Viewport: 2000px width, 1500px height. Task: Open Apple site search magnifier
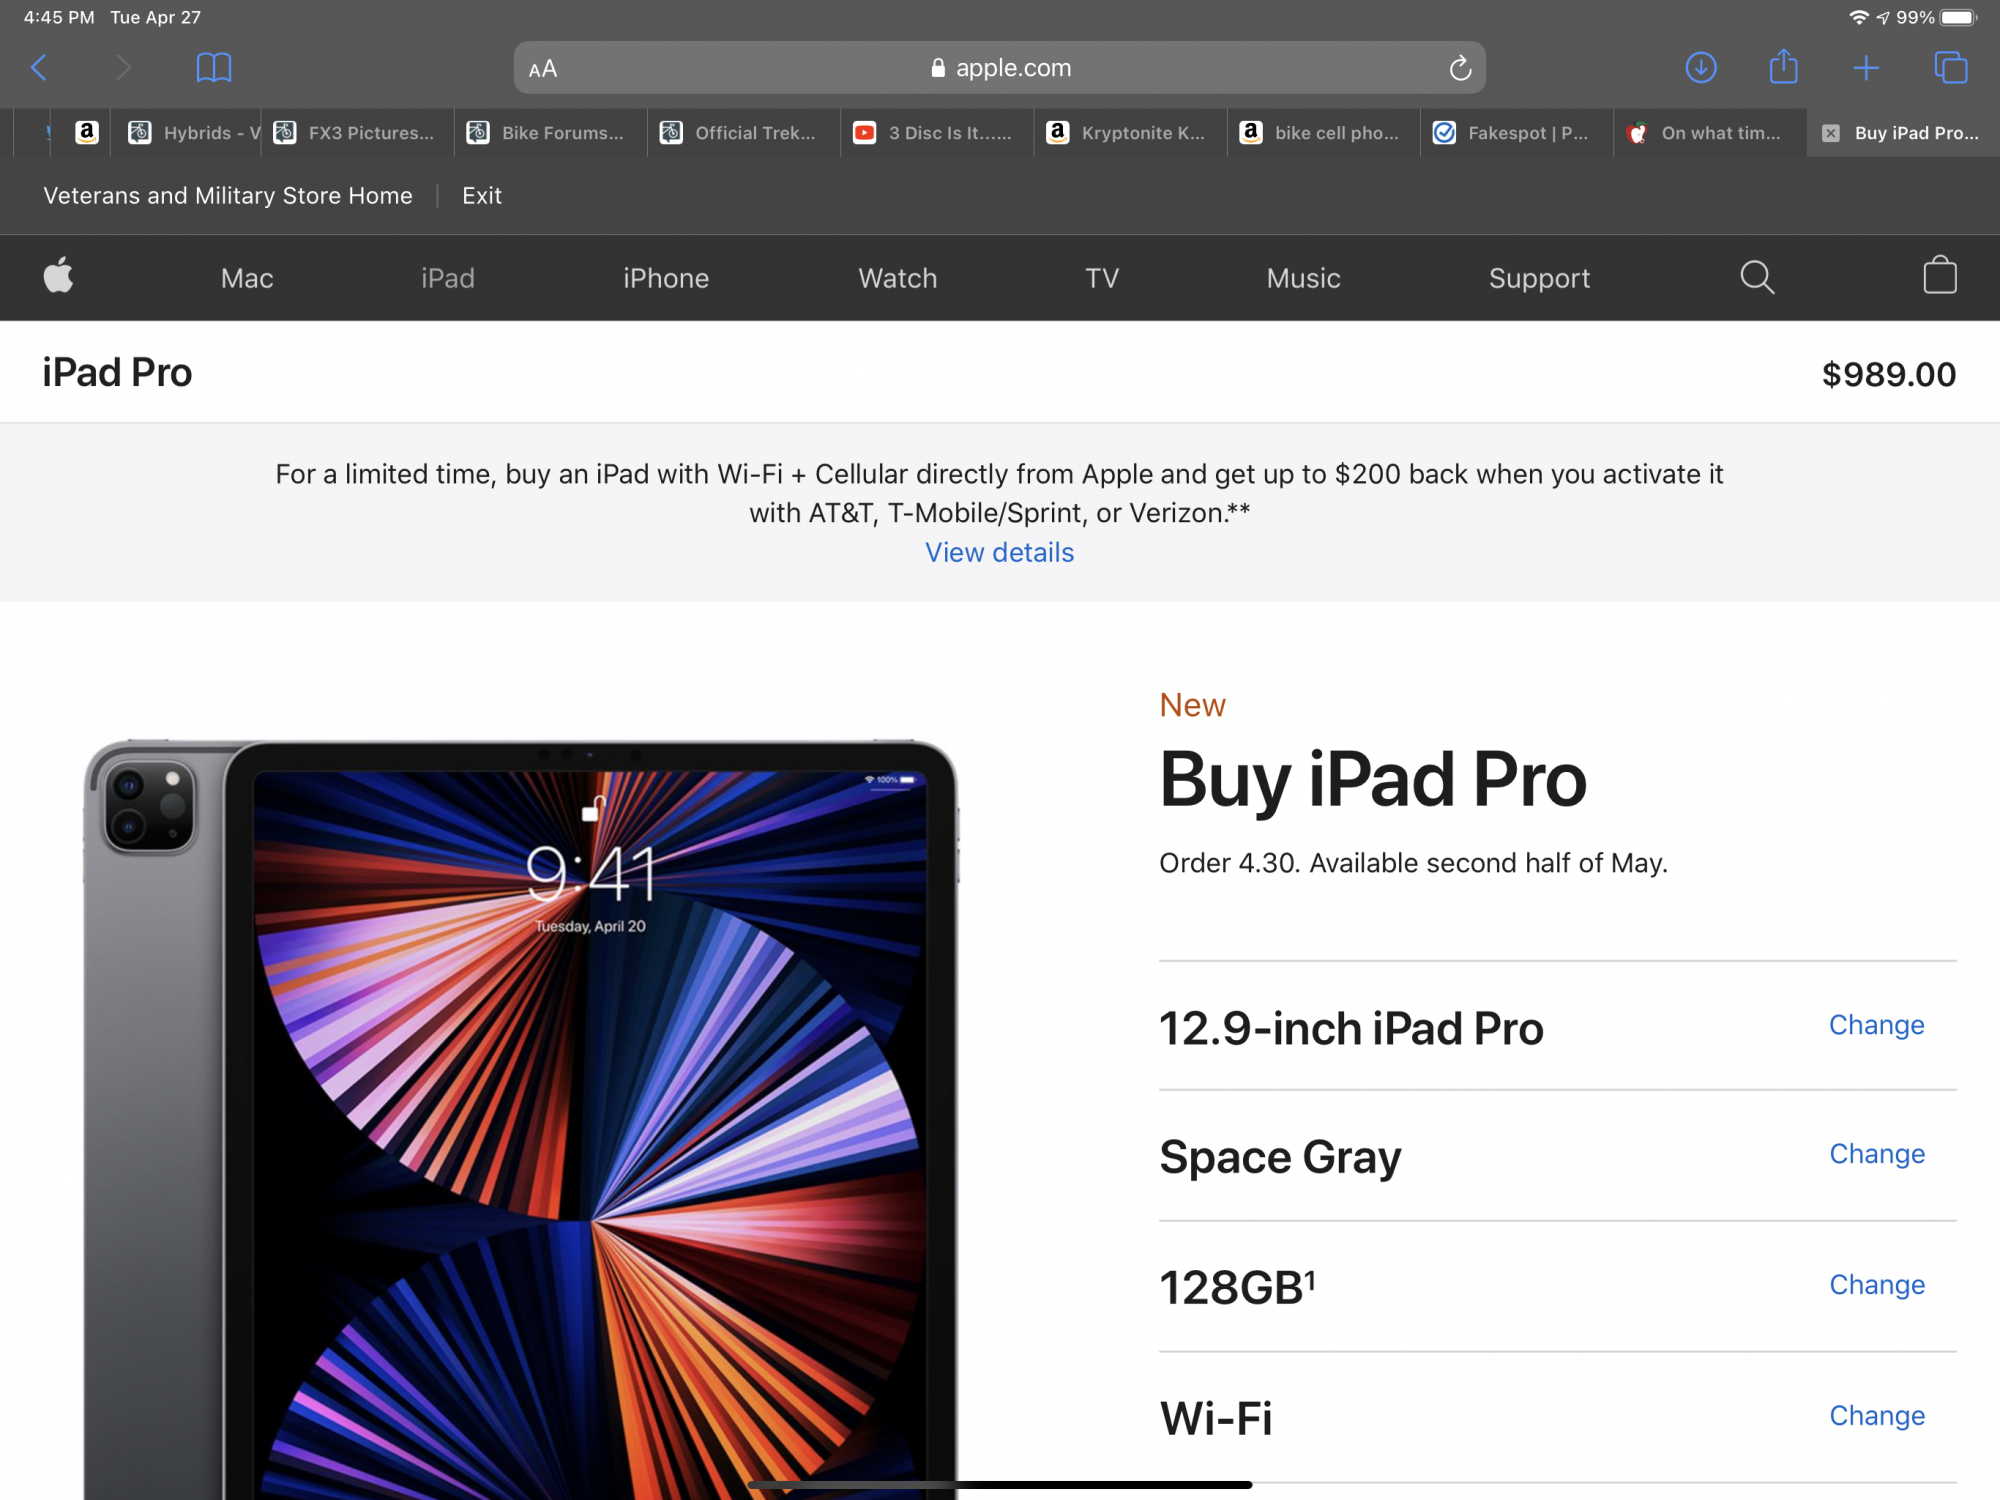1757,278
